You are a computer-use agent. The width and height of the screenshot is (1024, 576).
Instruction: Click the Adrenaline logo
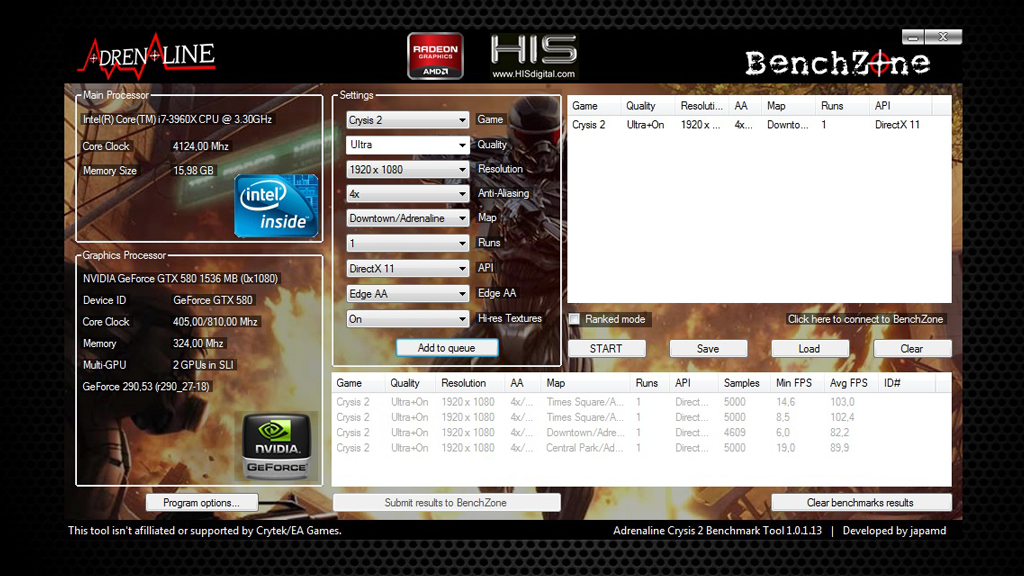tap(147, 56)
